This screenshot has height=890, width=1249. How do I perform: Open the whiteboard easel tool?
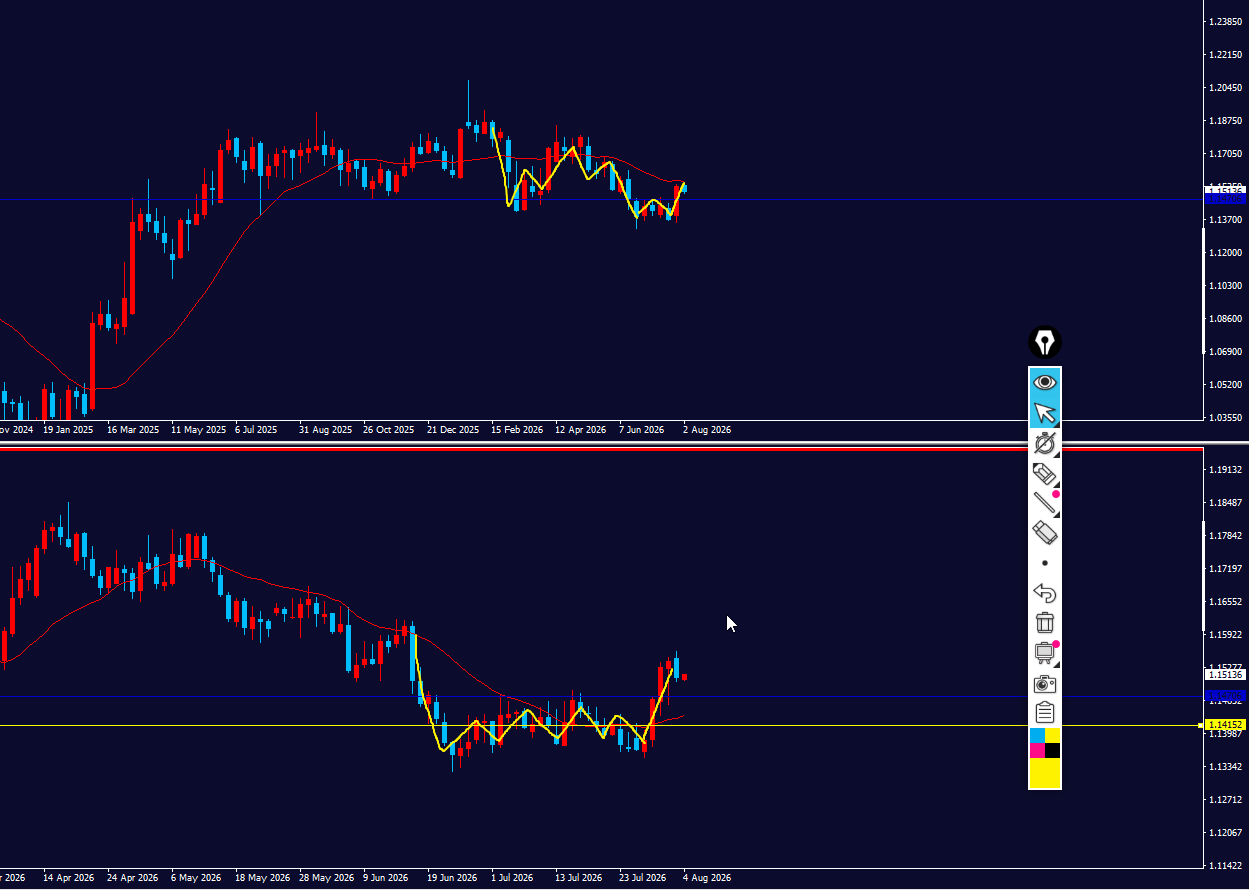(1045, 653)
